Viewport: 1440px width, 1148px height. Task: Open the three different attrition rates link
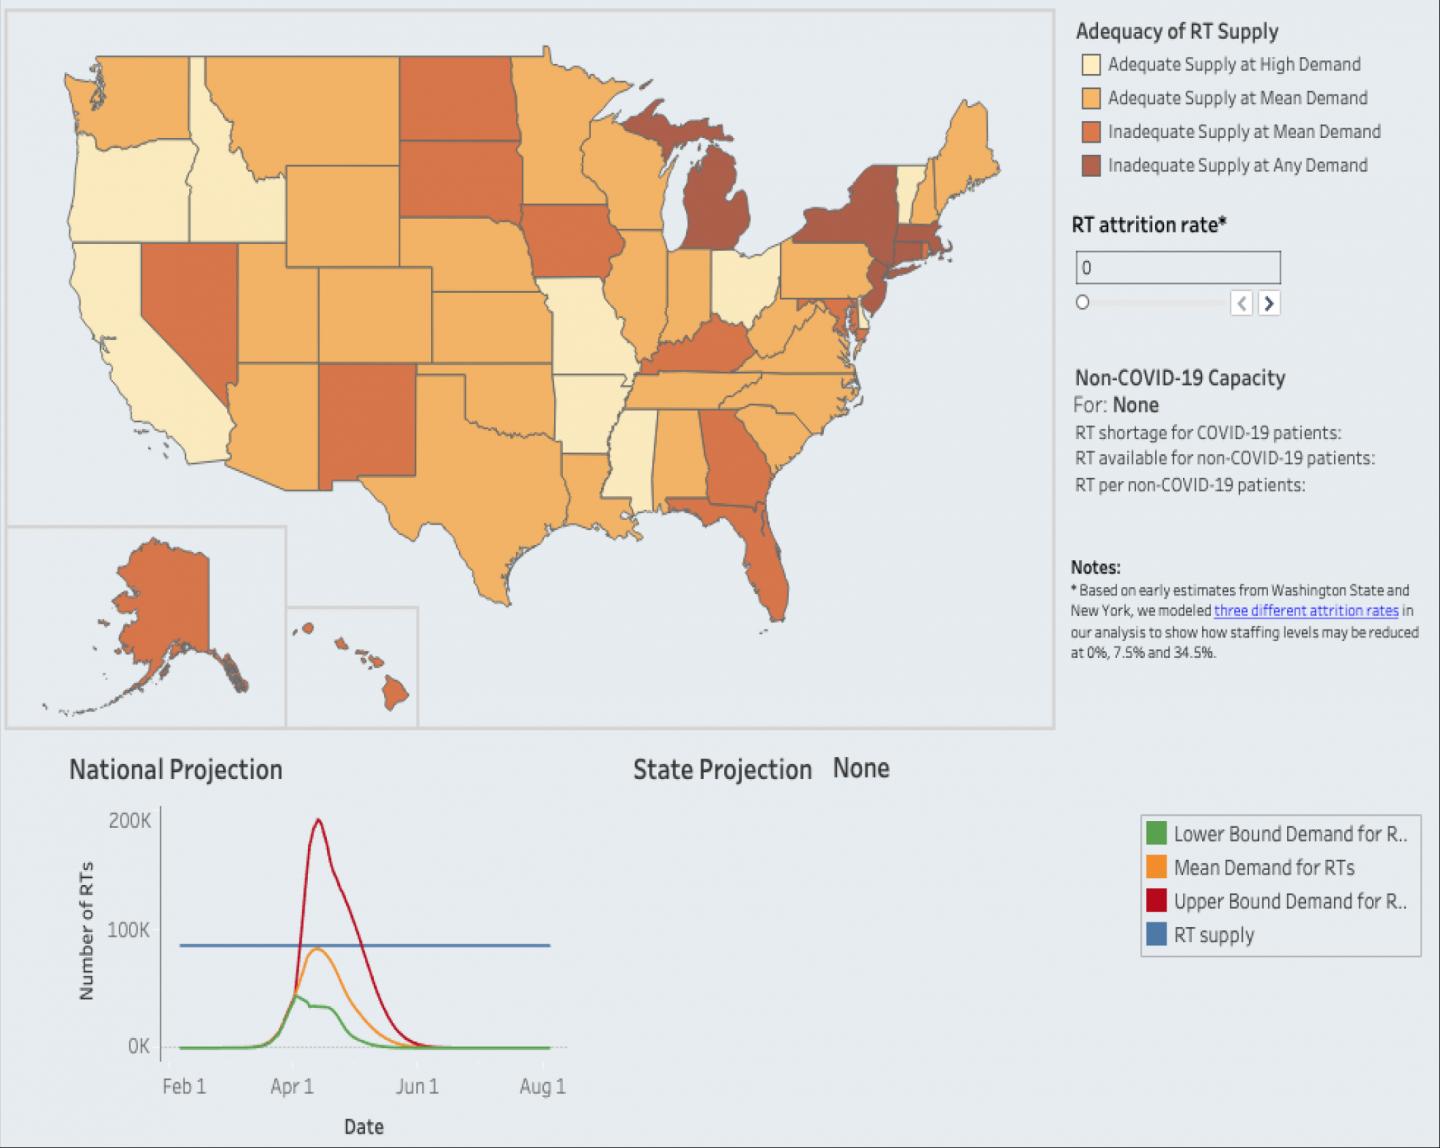point(1305,611)
